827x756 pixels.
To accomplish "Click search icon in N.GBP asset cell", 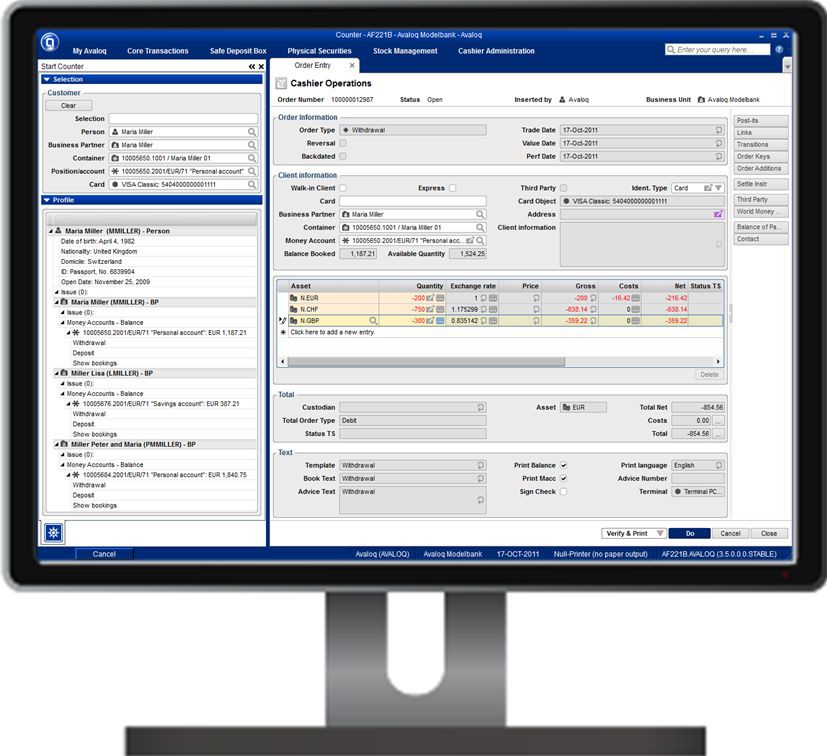I will 373,321.
